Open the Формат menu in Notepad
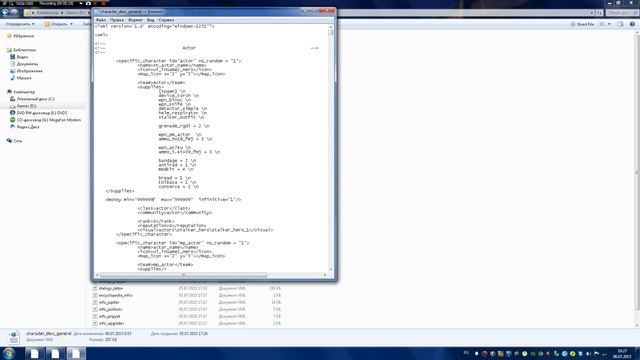 coord(135,20)
